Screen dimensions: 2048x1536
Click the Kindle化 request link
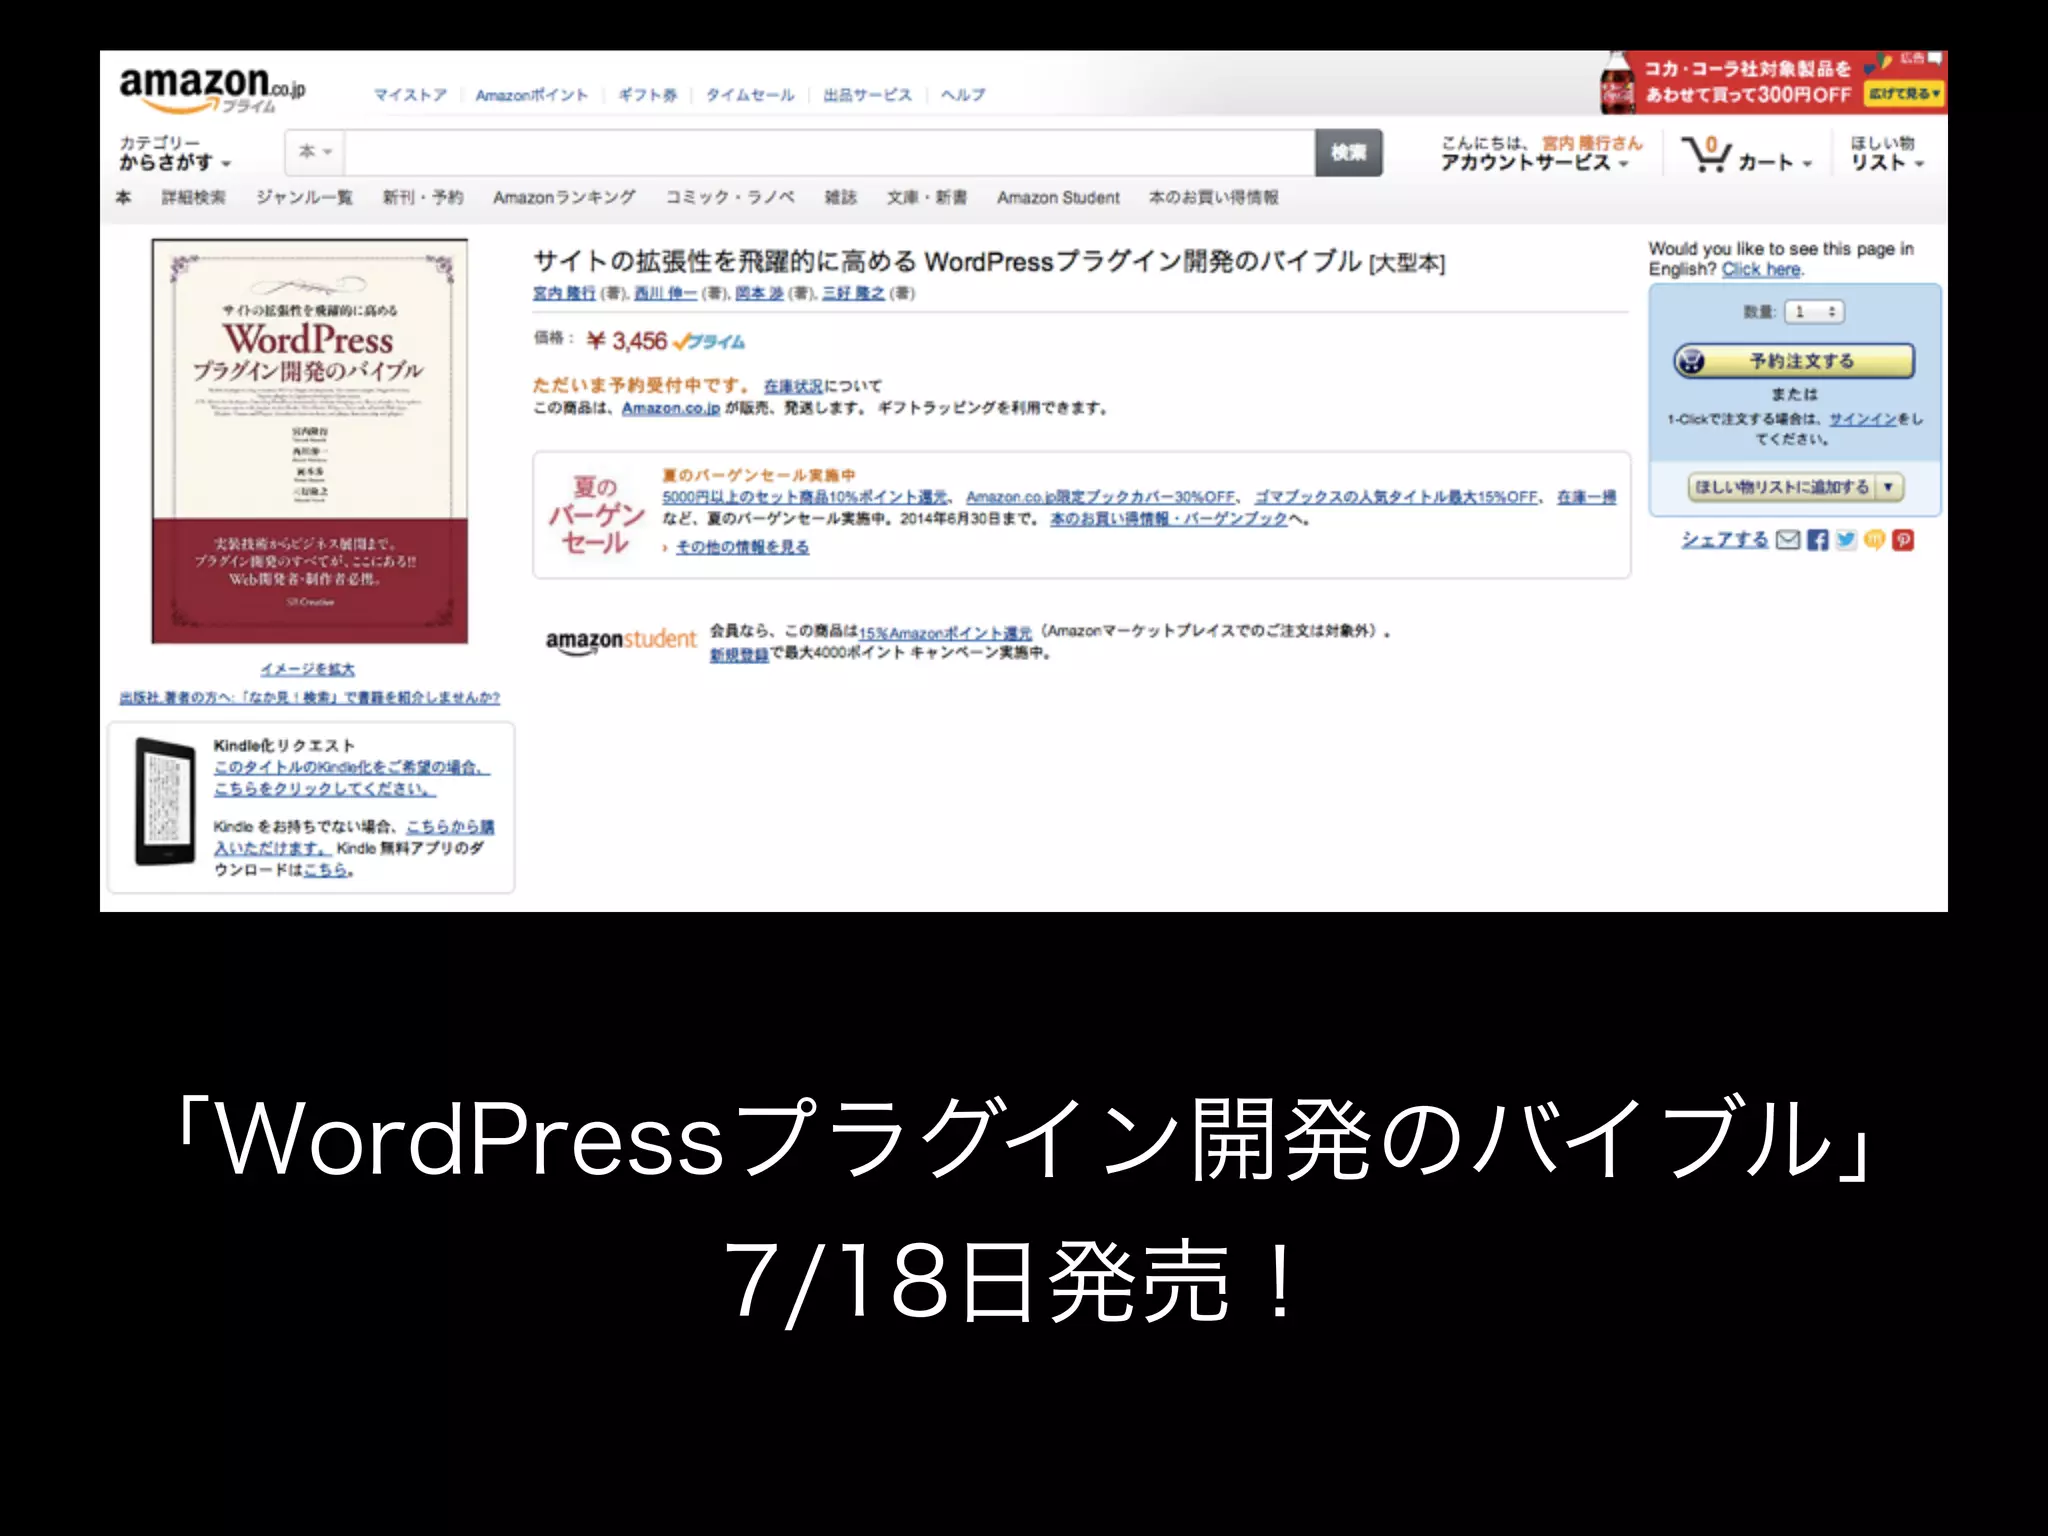click(x=352, y=778)
